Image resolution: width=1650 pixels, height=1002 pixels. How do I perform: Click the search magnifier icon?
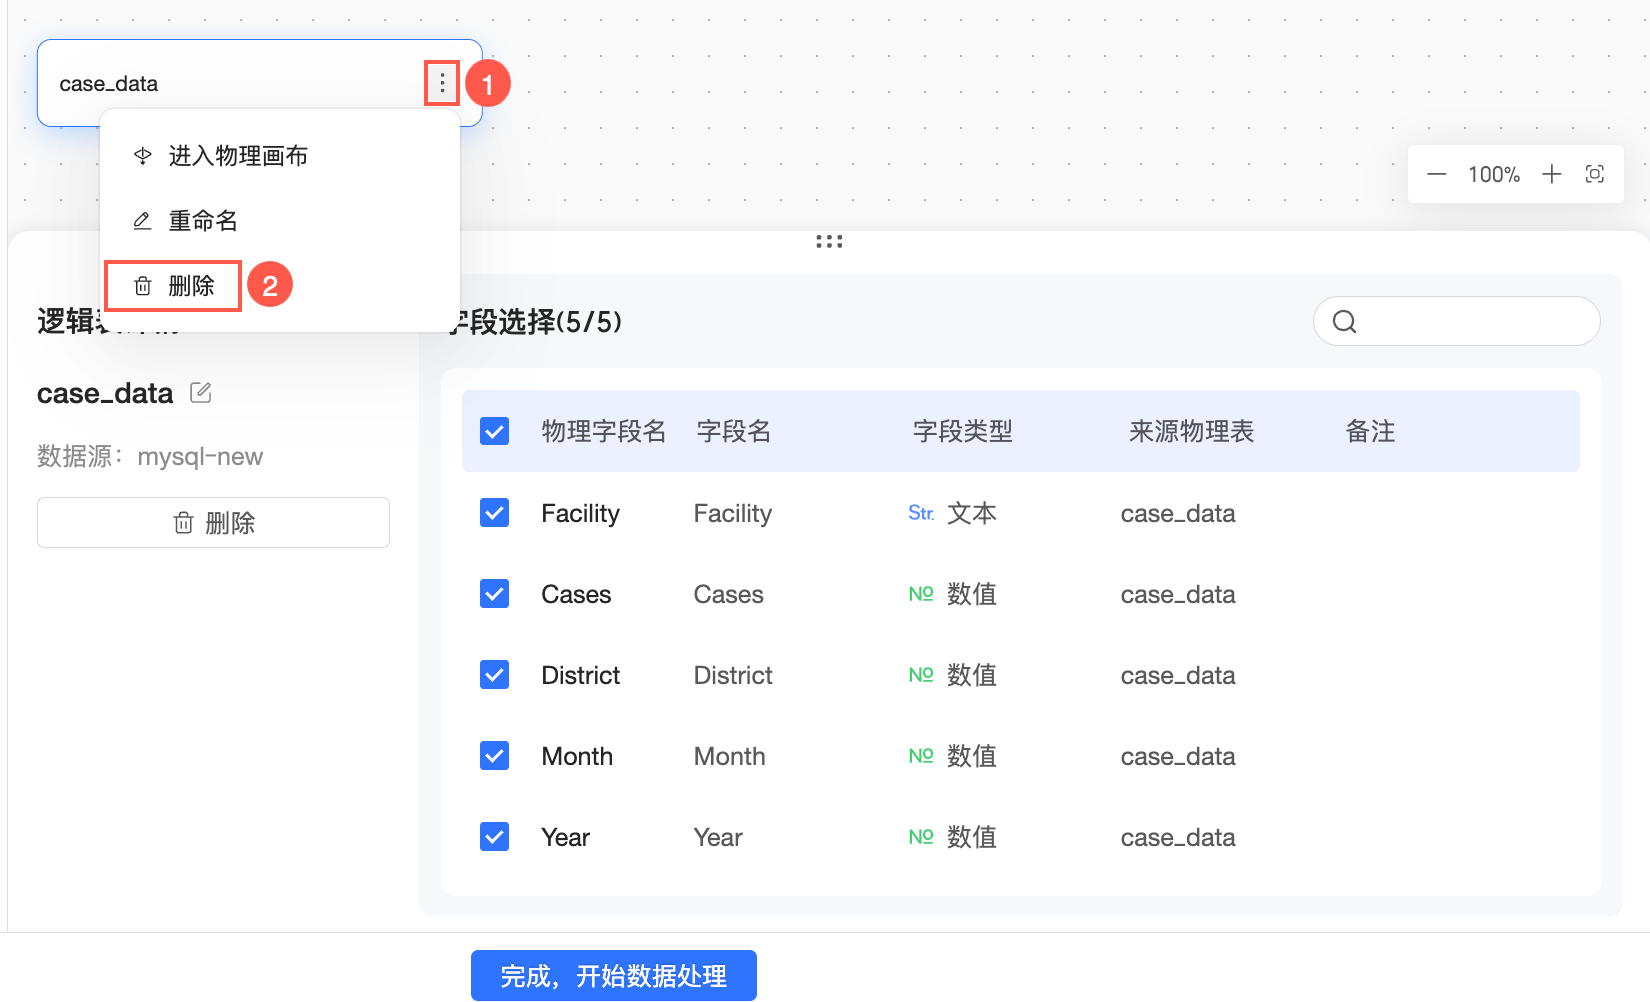1345,321
